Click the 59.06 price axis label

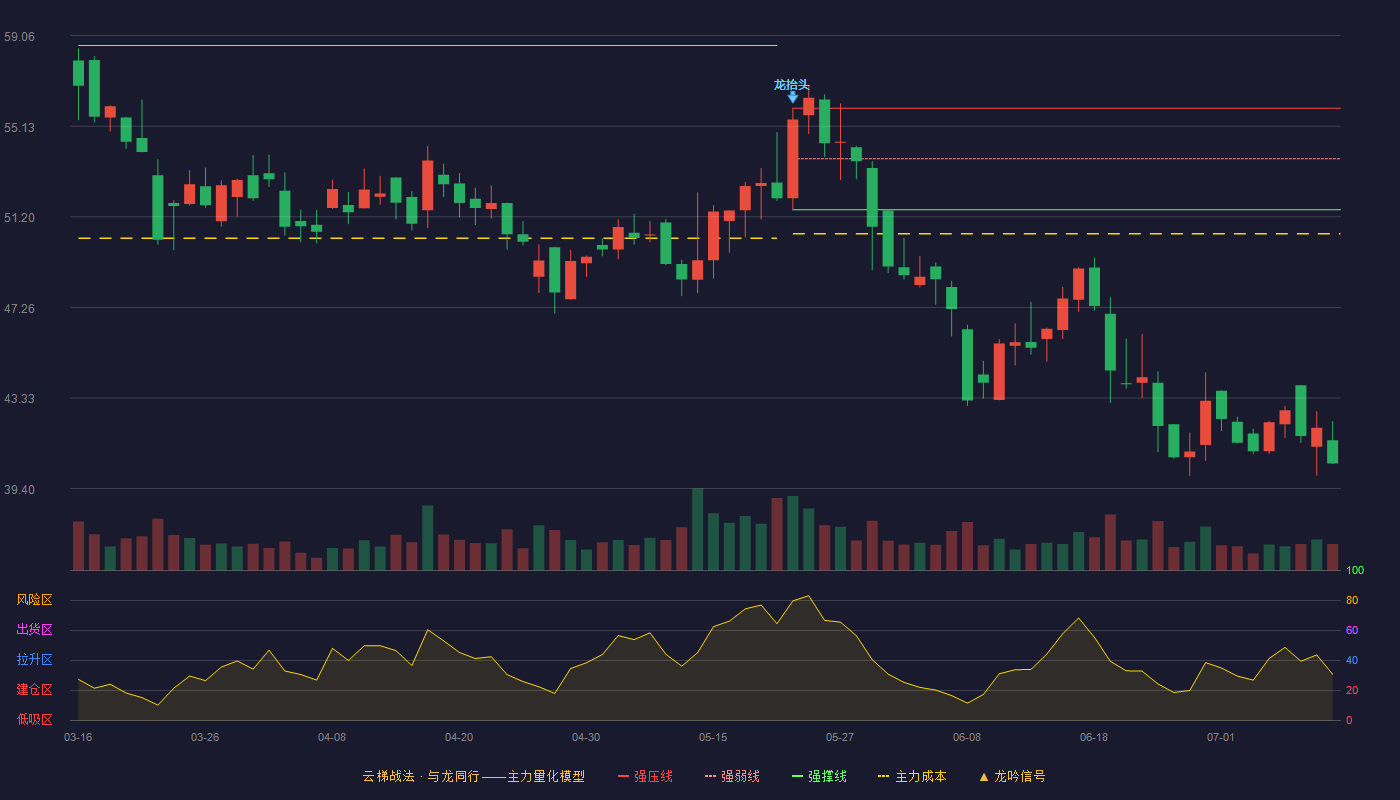click(19, 37)
